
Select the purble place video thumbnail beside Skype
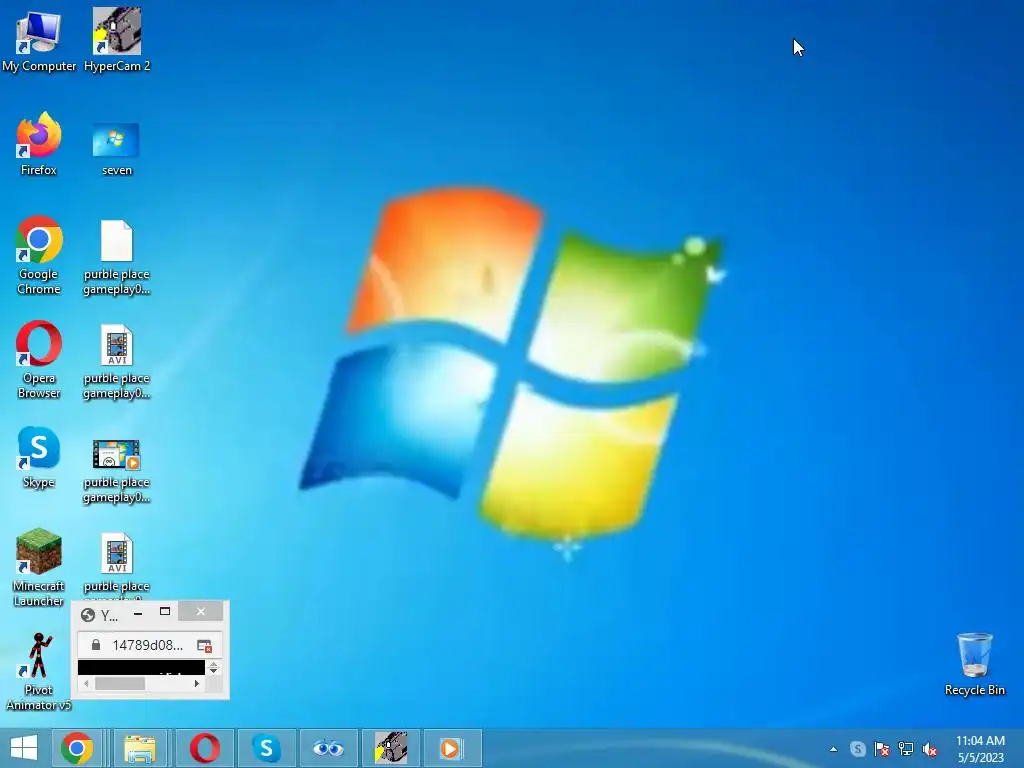coord(116,470)
